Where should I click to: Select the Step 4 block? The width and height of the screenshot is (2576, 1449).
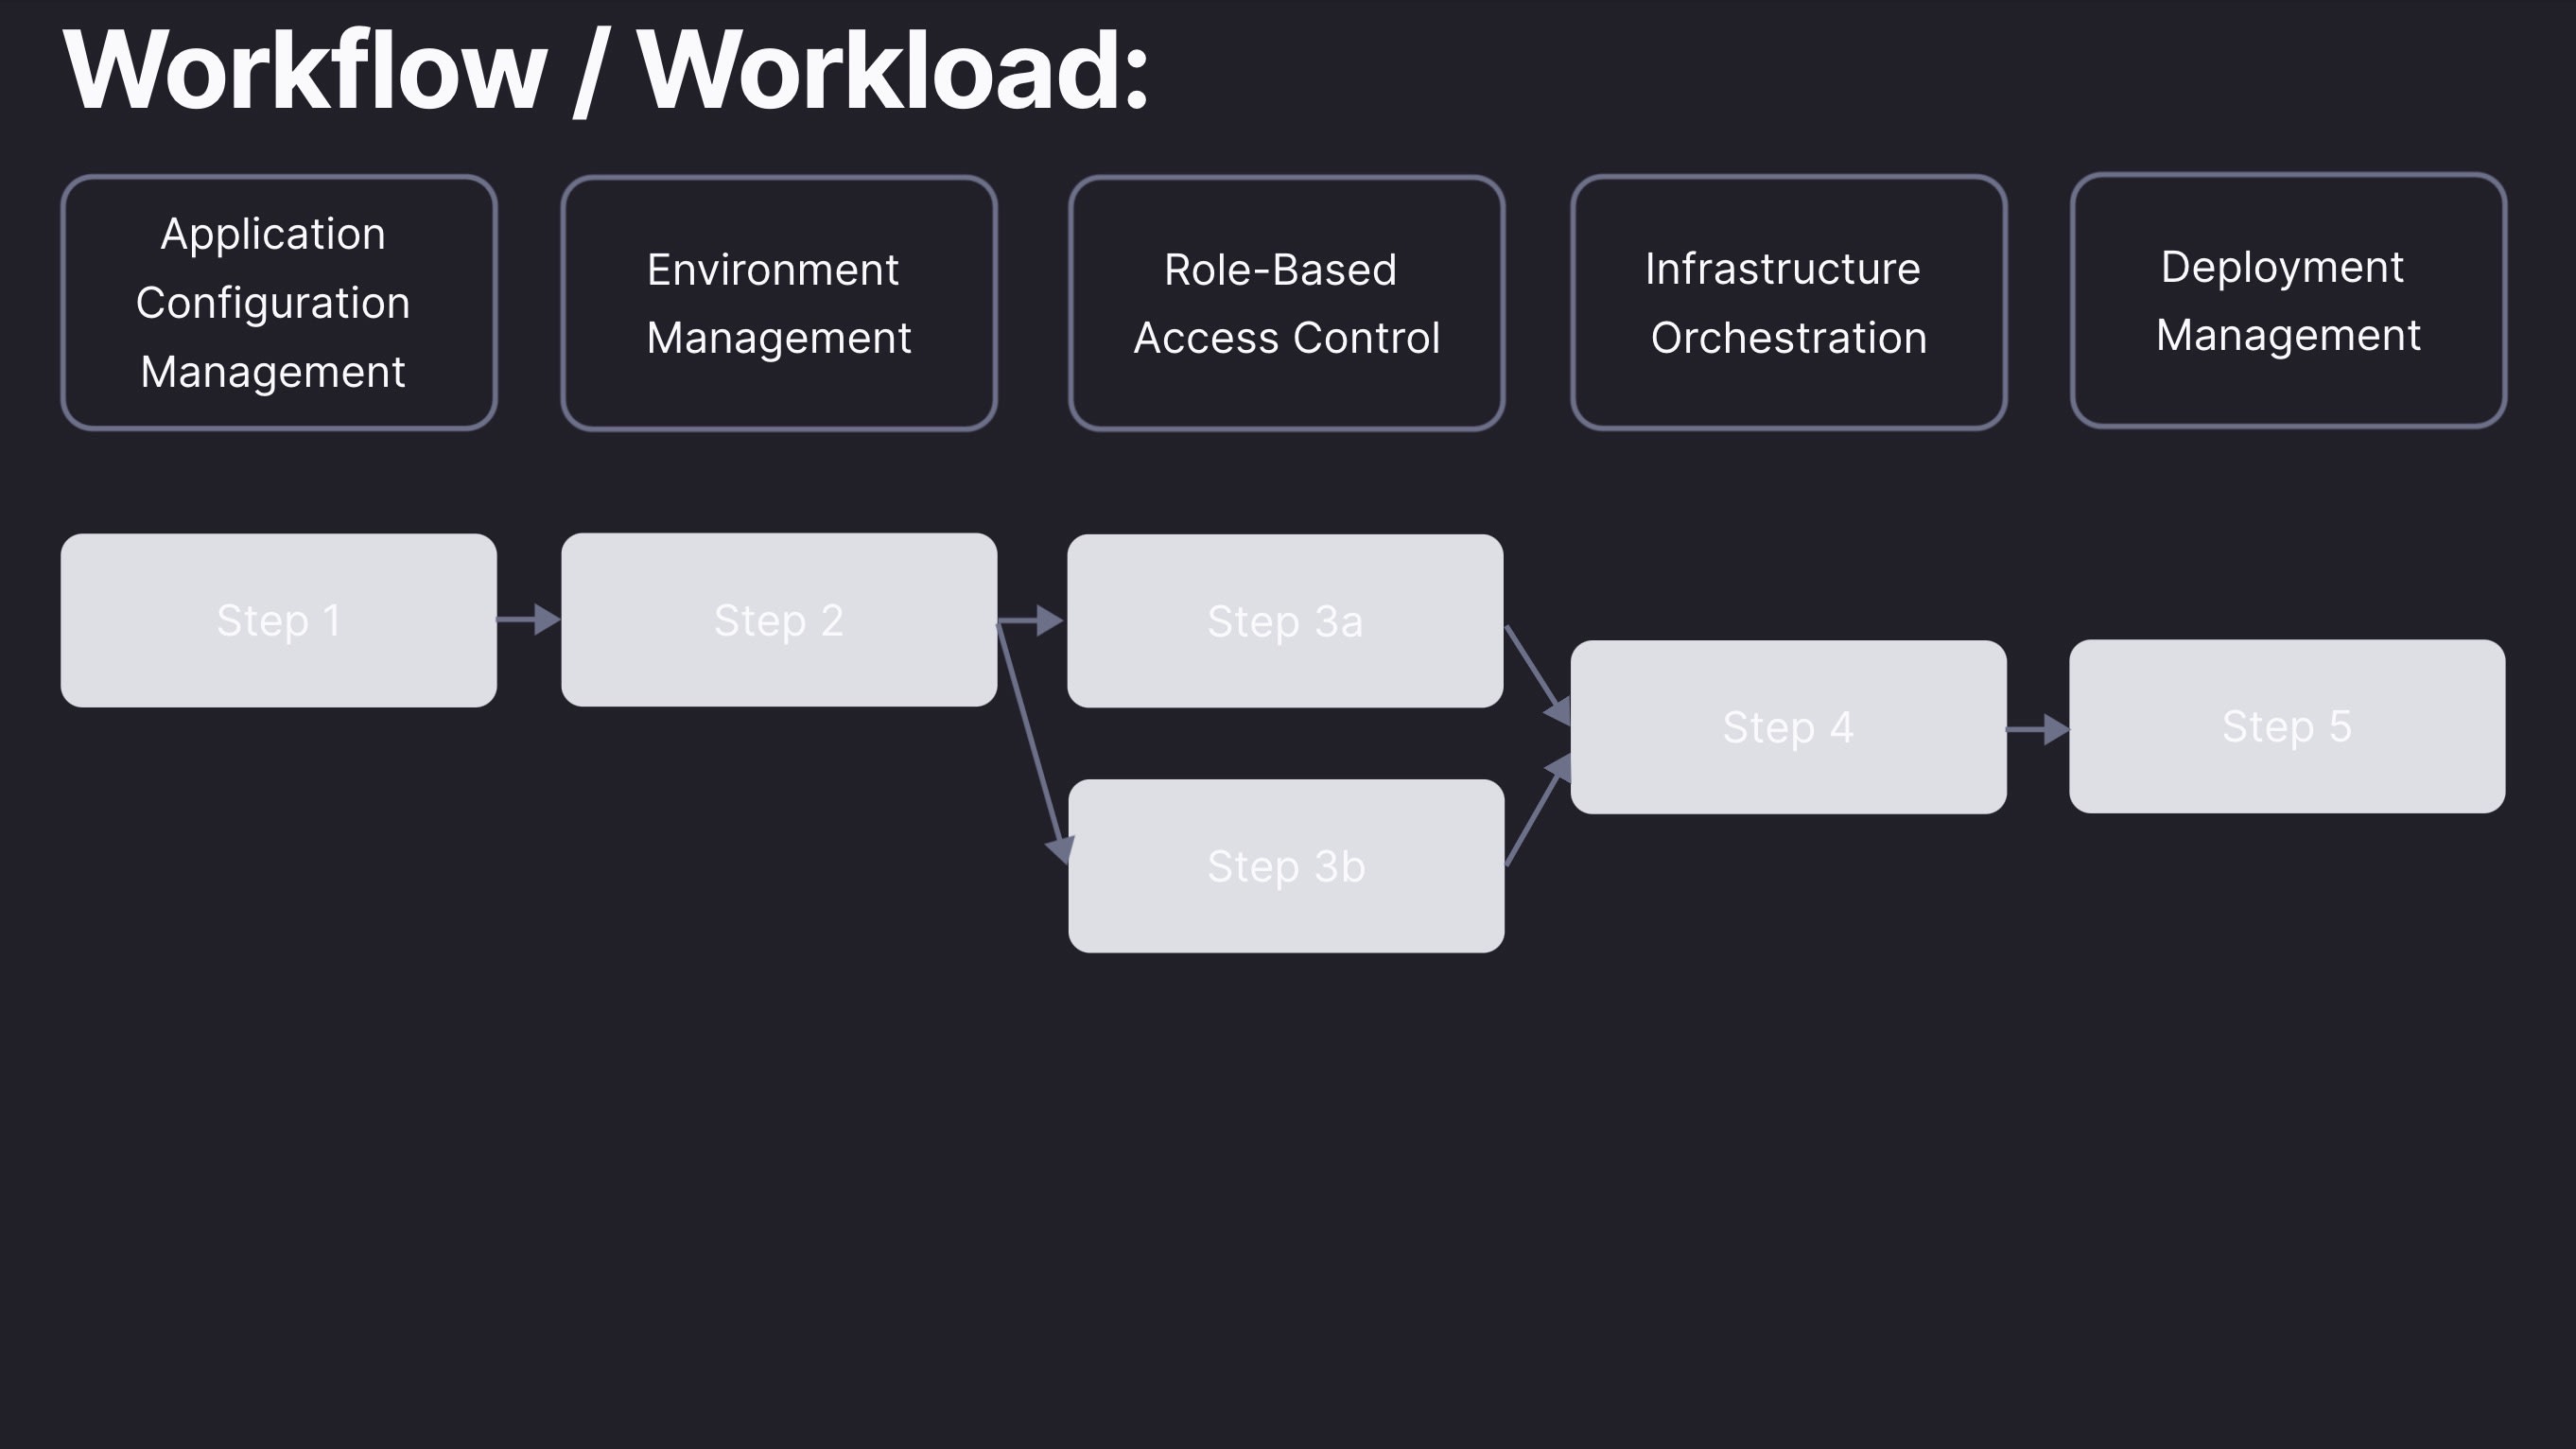(1788, 727)
